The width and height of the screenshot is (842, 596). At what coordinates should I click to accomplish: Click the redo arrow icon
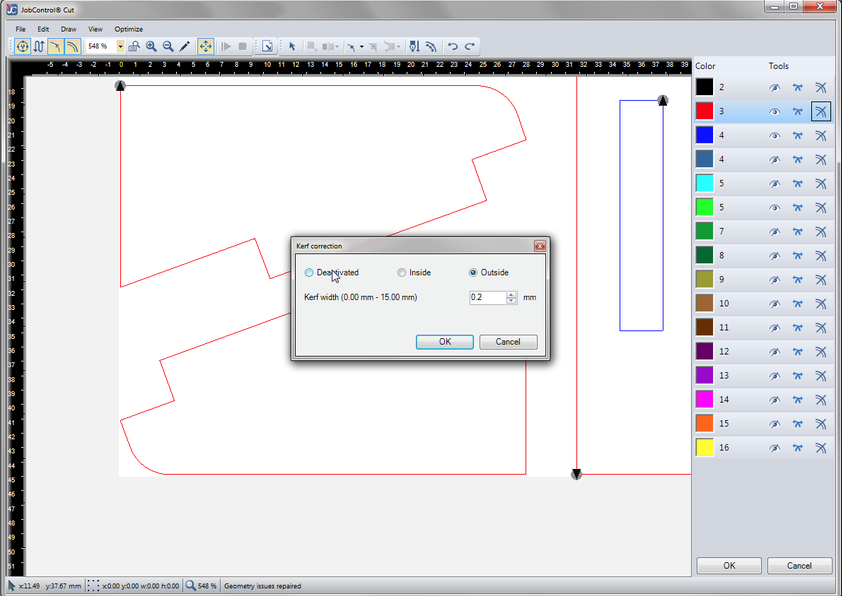coord(469,46)
